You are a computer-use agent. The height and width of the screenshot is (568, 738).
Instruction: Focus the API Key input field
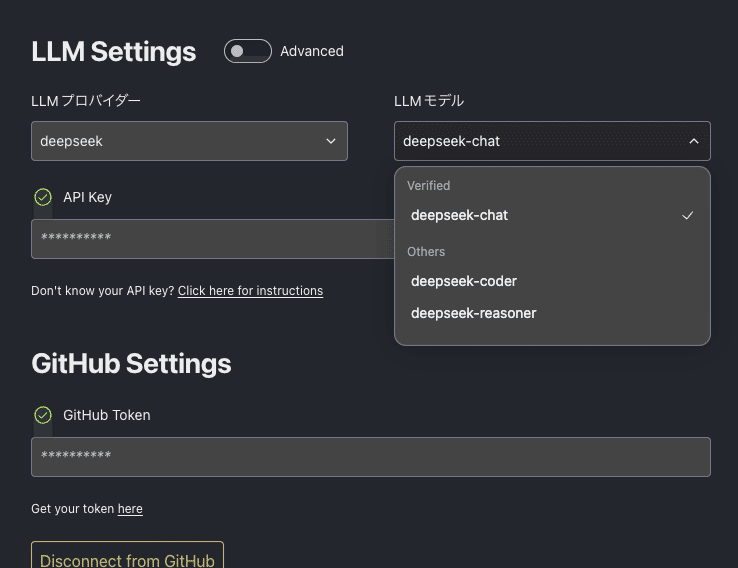(213, 239)
